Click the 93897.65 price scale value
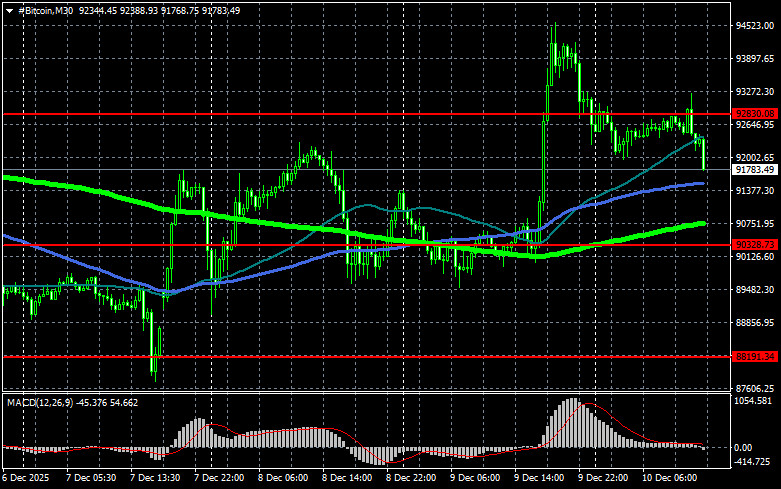This screenshot has height=489, width=781. pyautogui.click(x=755, y=59)
